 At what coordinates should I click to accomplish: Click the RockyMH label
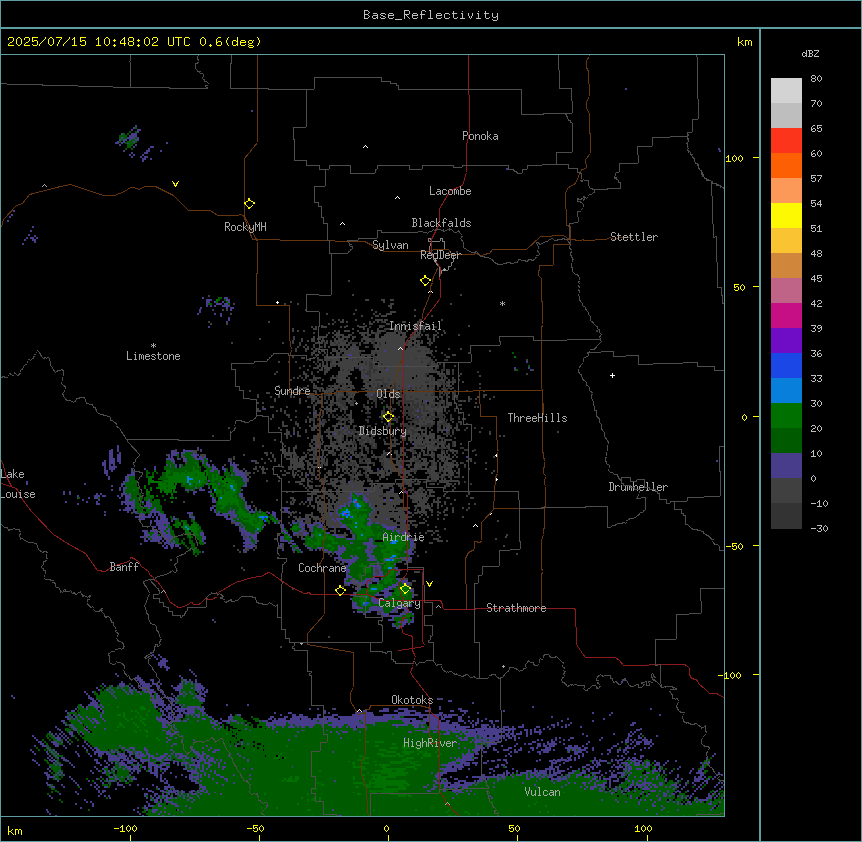245,227
